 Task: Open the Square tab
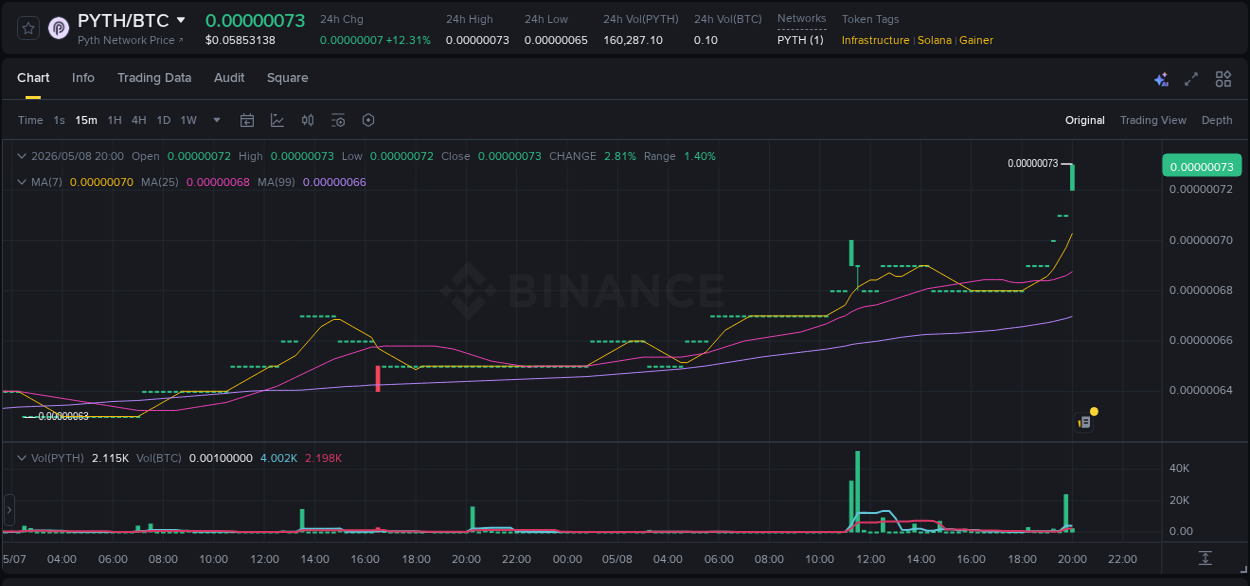point(287,78)
